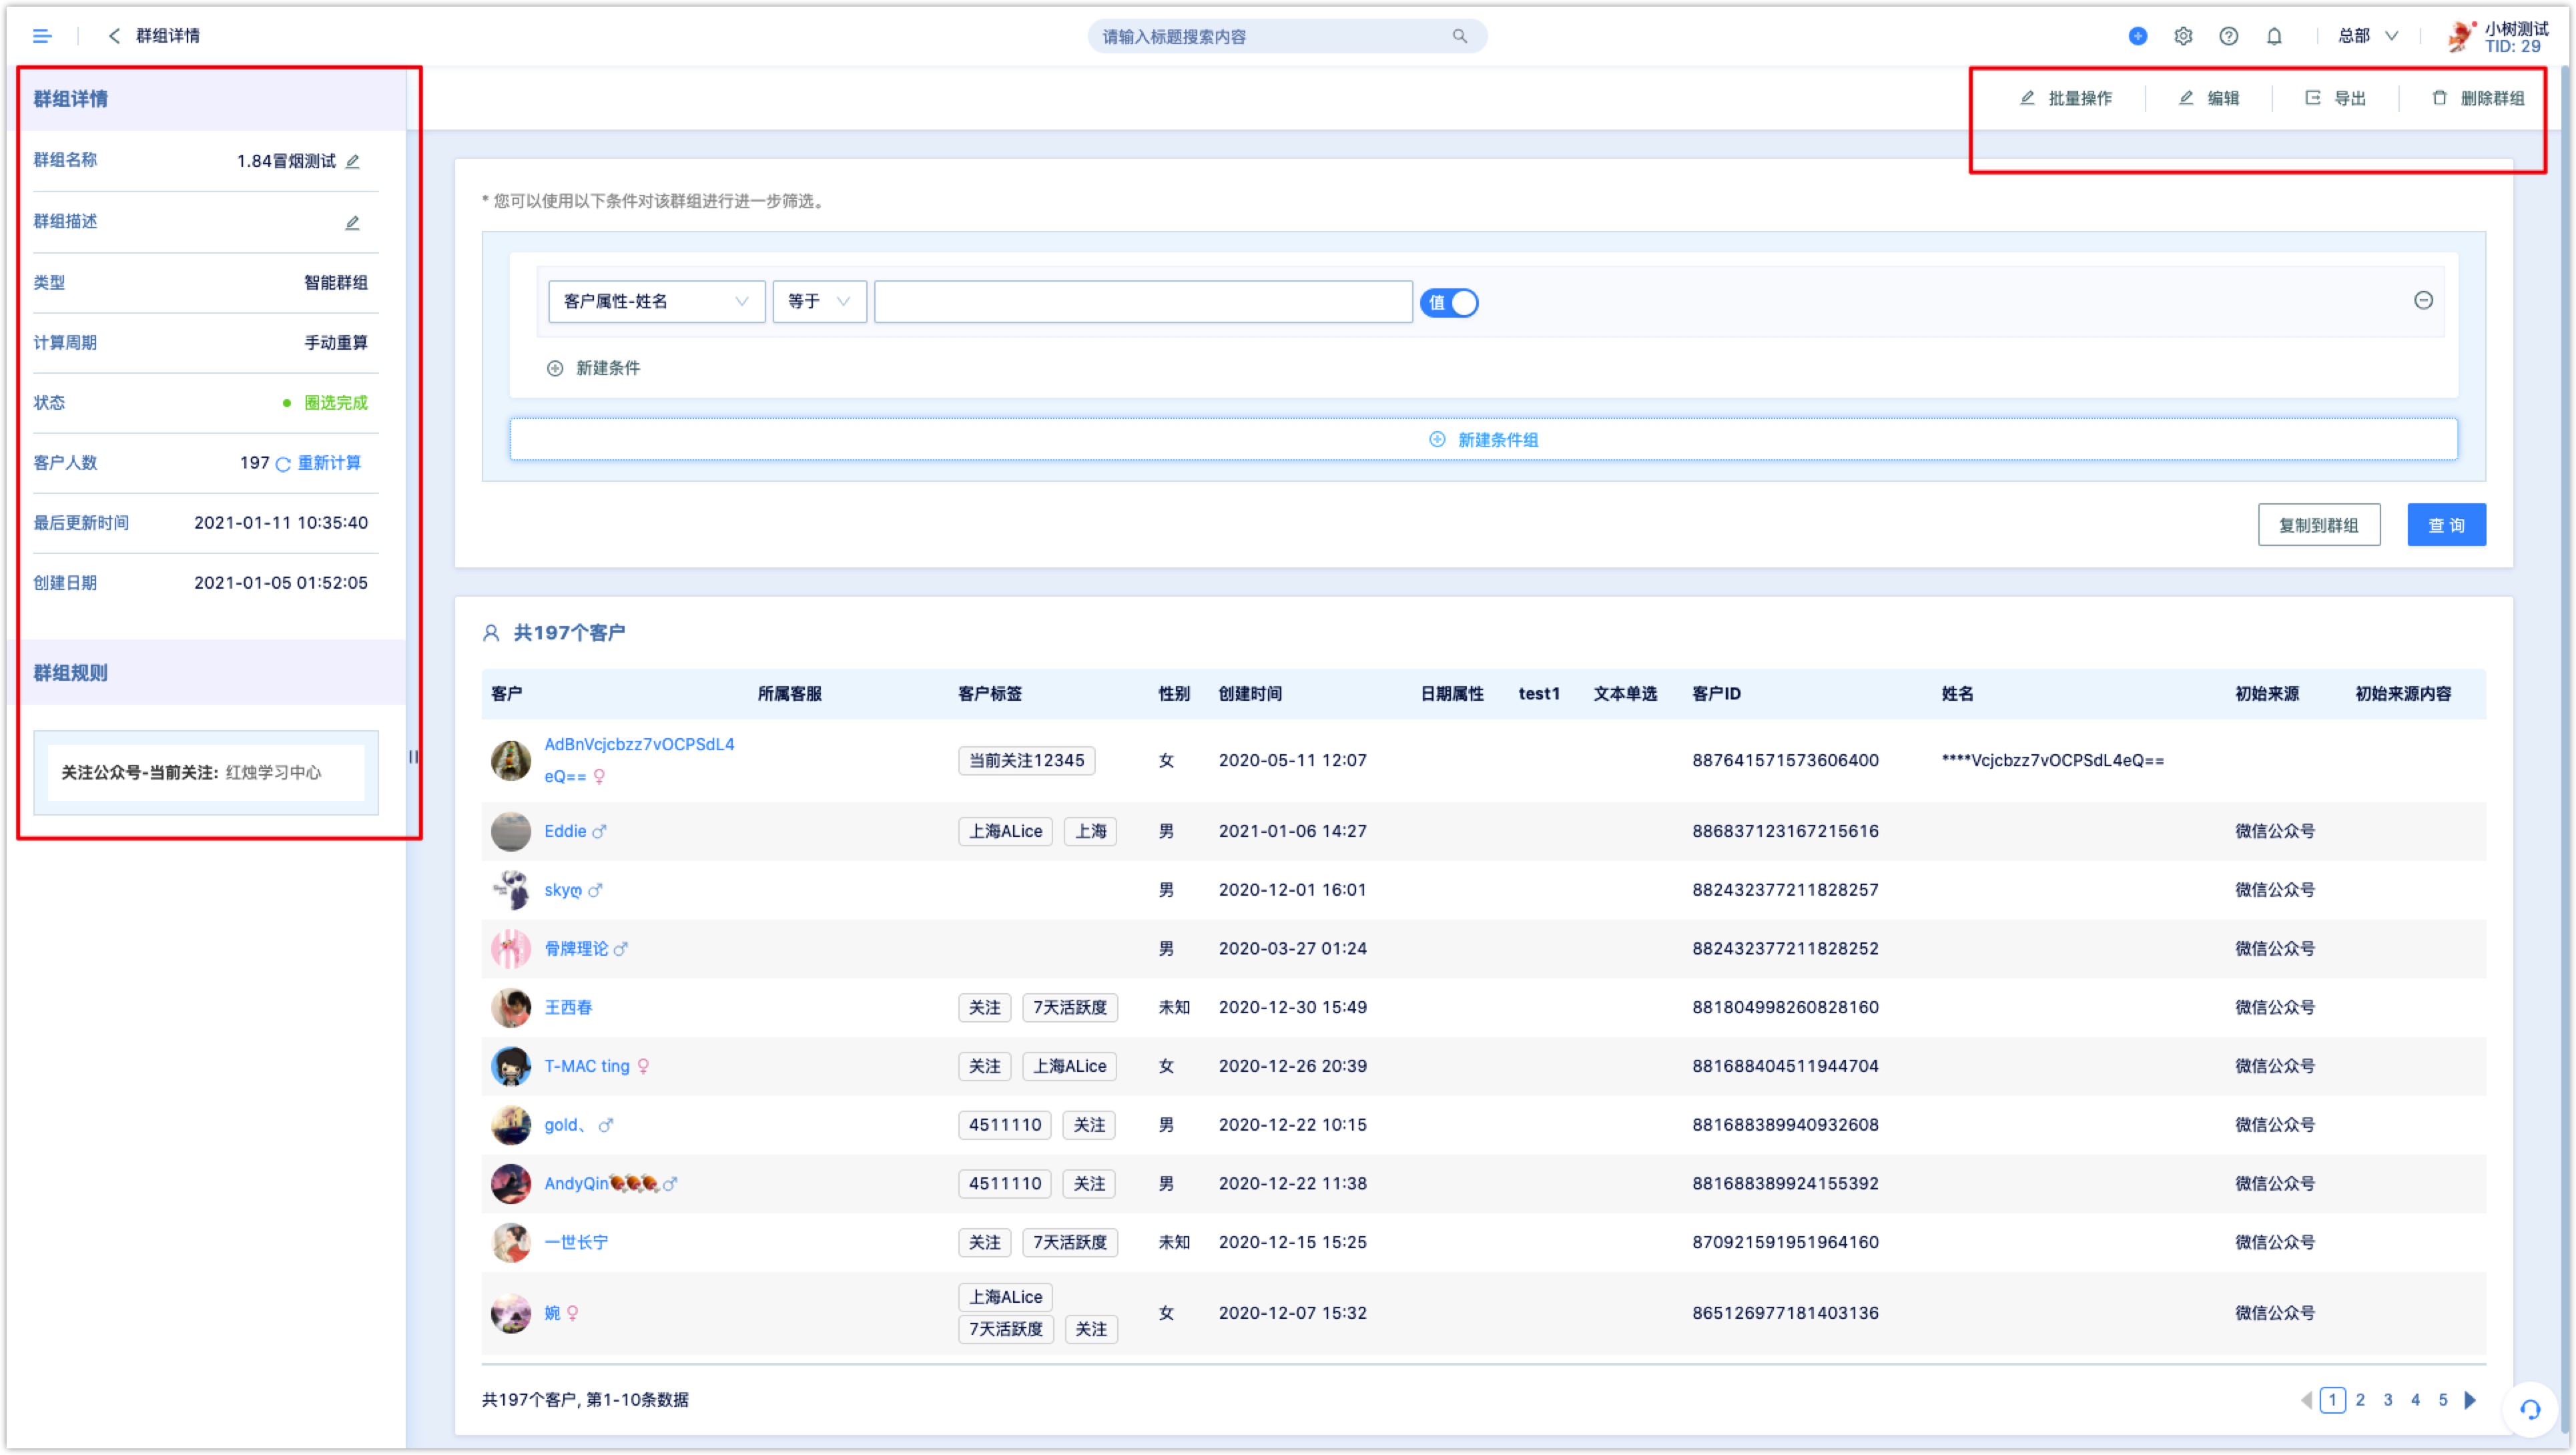
Task: Go back using the arrow beside 群组详情
Action: (114, 36)
